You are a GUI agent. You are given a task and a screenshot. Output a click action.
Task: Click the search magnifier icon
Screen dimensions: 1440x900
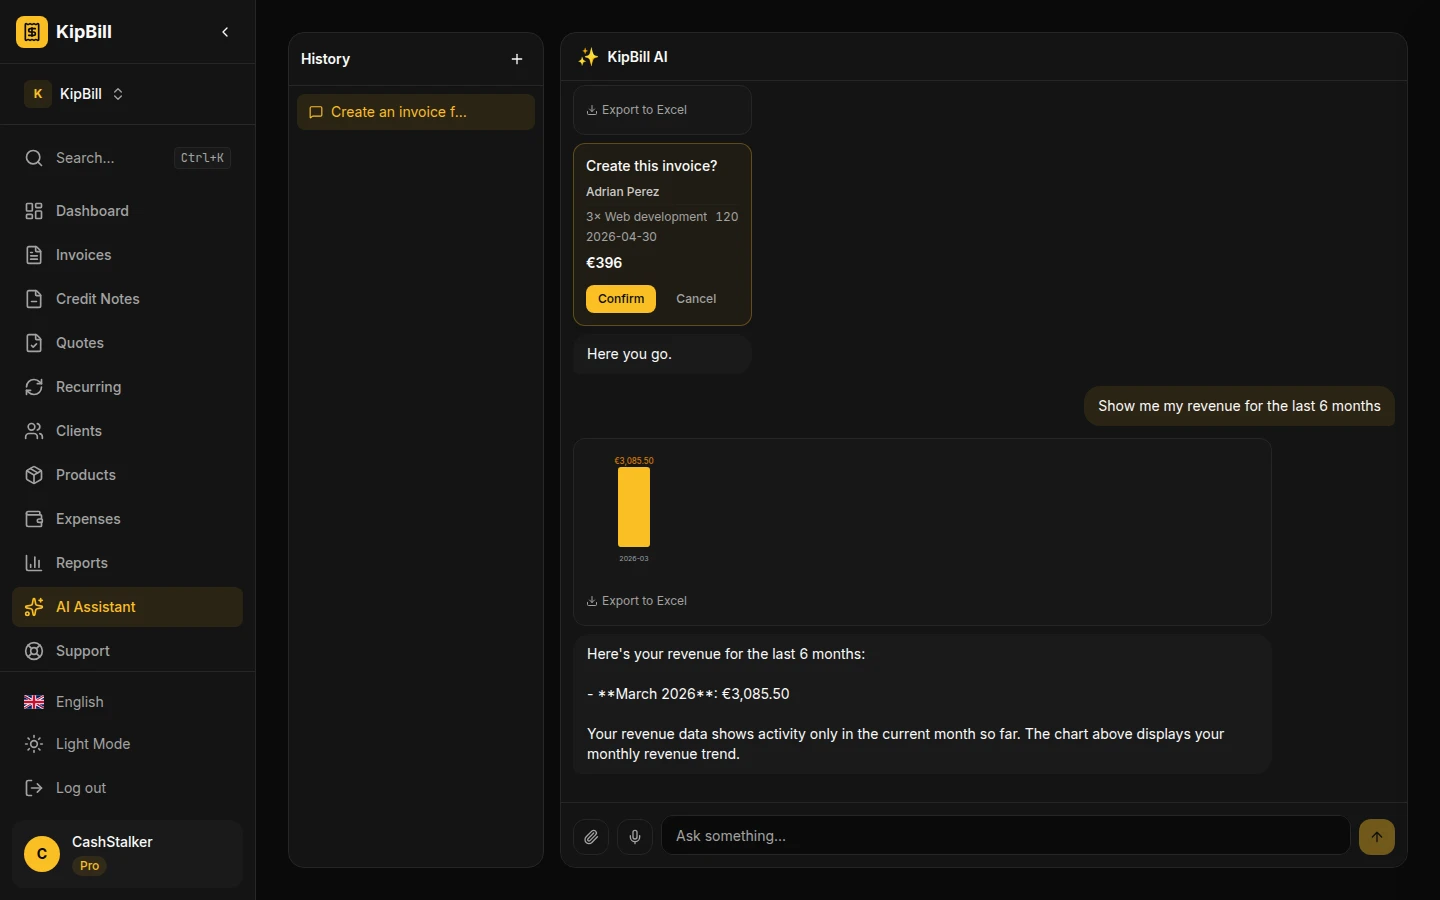pos(34,158)
